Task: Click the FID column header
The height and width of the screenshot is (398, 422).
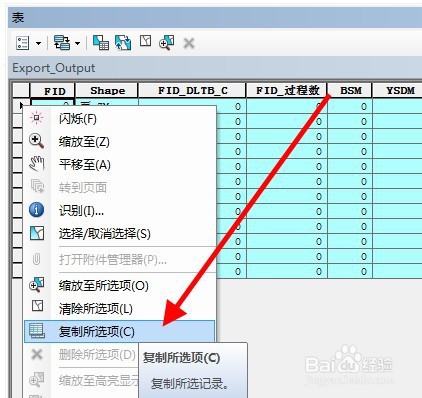Action: (x=53, y=91)
